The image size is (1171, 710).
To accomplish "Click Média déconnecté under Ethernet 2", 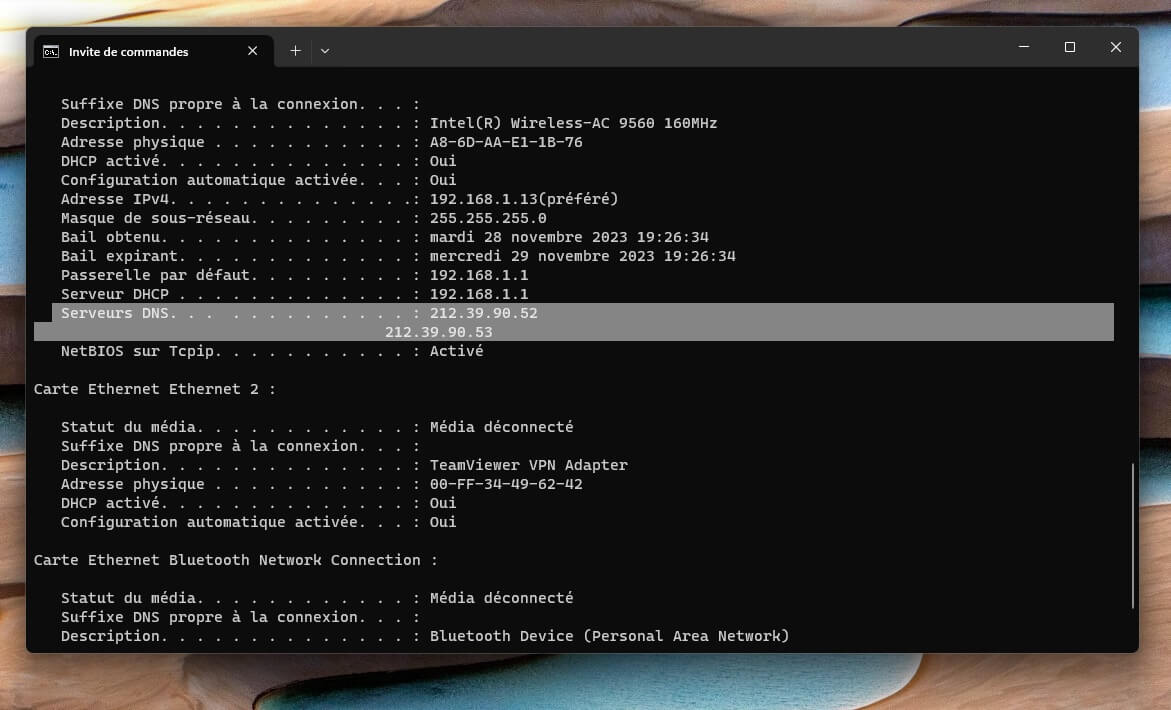I will pyautogui.click(x=501, y=427).
